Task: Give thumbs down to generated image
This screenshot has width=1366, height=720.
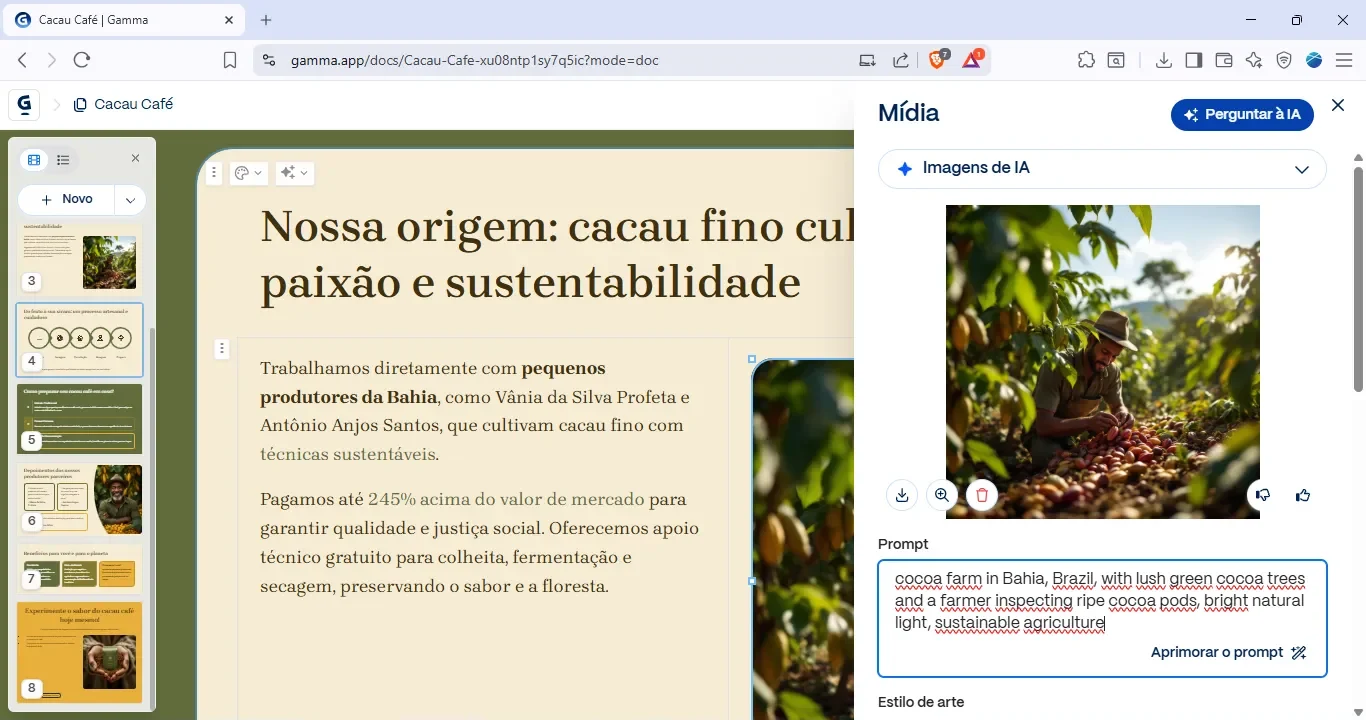Action: [1263, 495]
